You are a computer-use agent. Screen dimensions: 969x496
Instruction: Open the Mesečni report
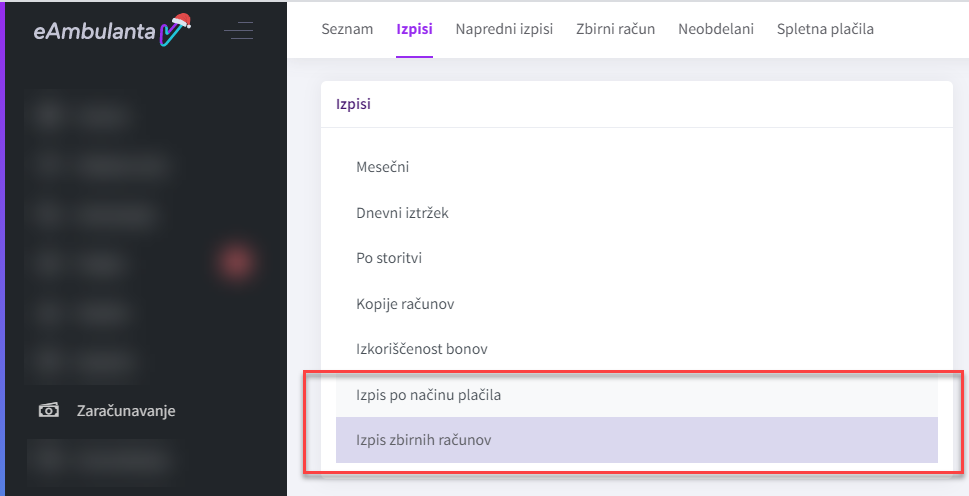(x=637, y=167)
